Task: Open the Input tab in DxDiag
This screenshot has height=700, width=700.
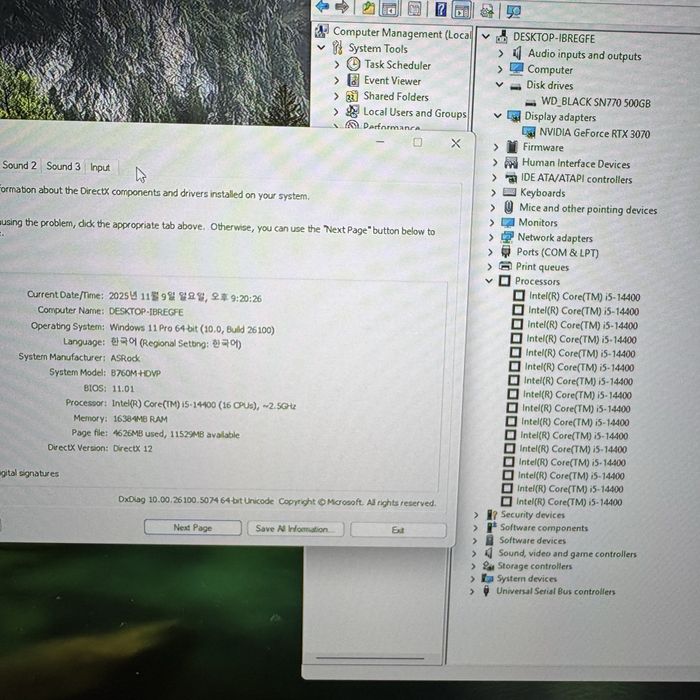Action: pos(100,167)
